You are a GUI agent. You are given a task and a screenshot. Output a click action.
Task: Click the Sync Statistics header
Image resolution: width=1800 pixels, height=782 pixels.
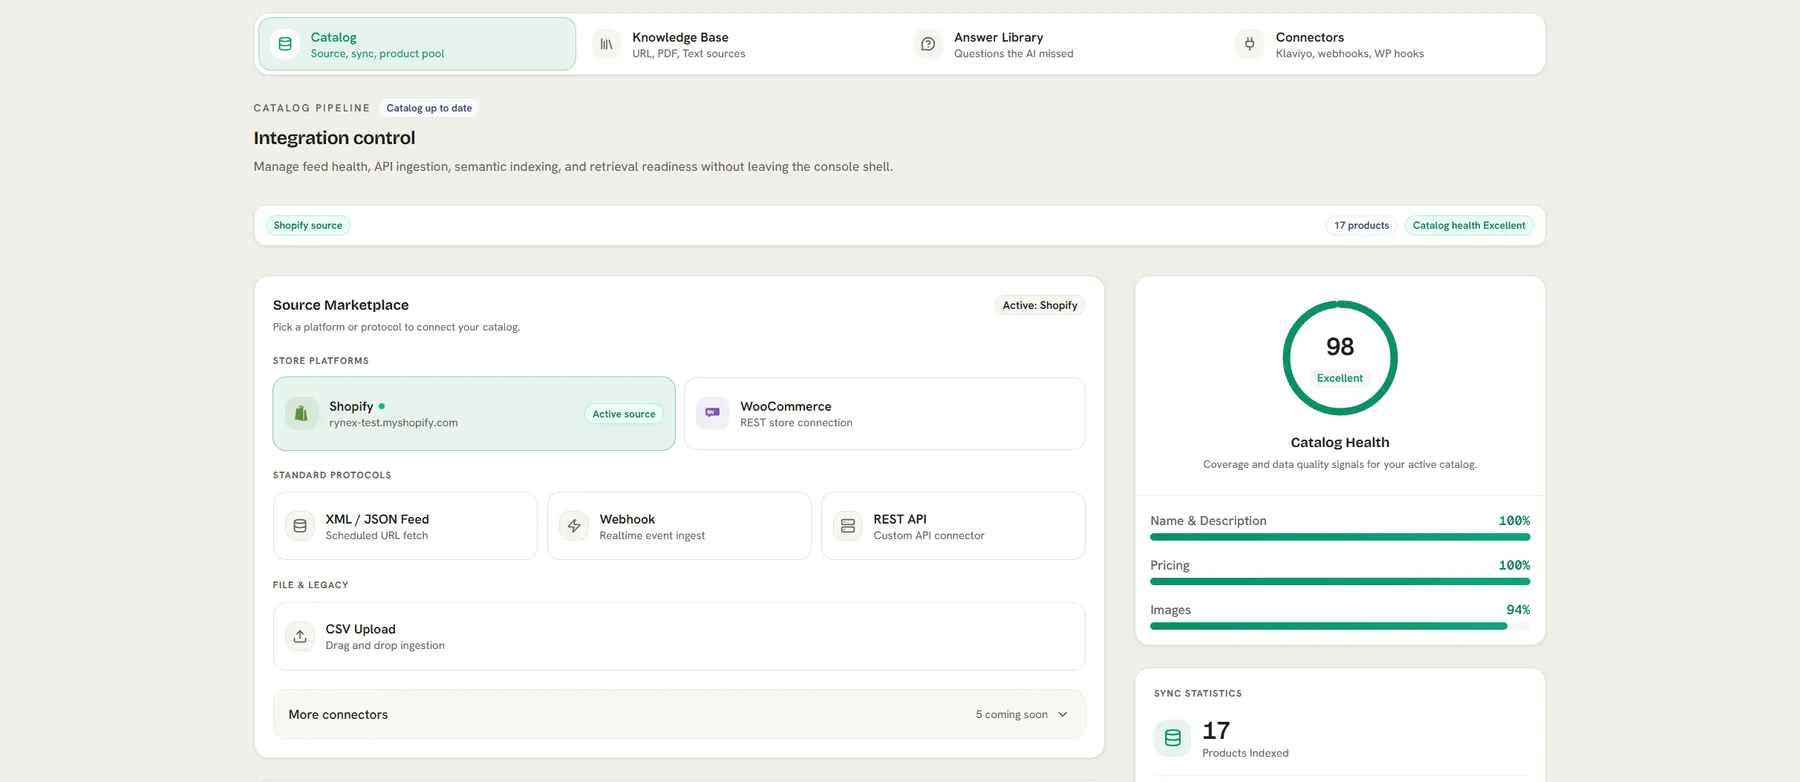coord(1198,693)
